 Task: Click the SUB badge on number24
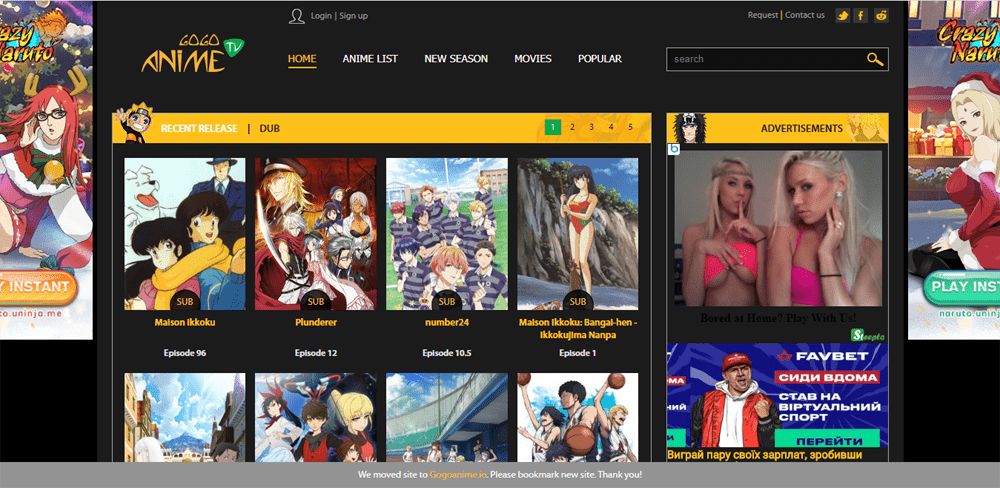pos(447,301)
